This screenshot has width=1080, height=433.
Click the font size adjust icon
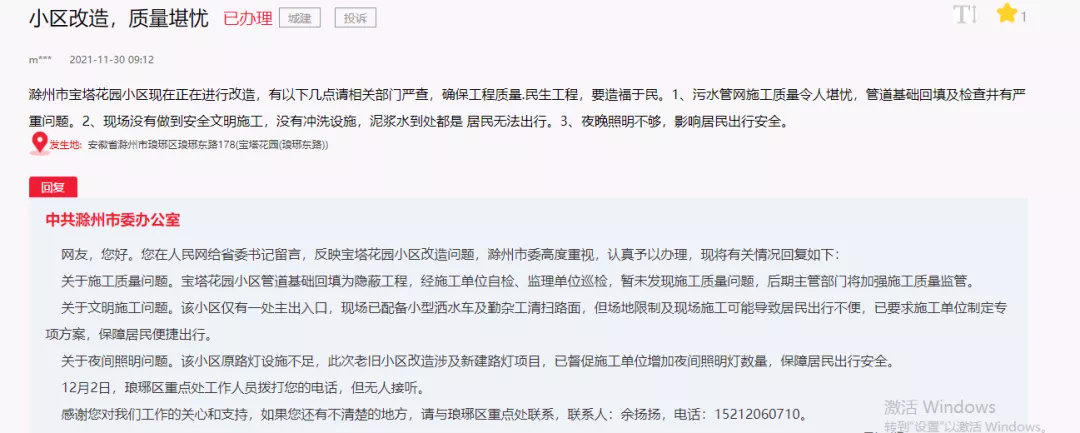click(966, 14)
